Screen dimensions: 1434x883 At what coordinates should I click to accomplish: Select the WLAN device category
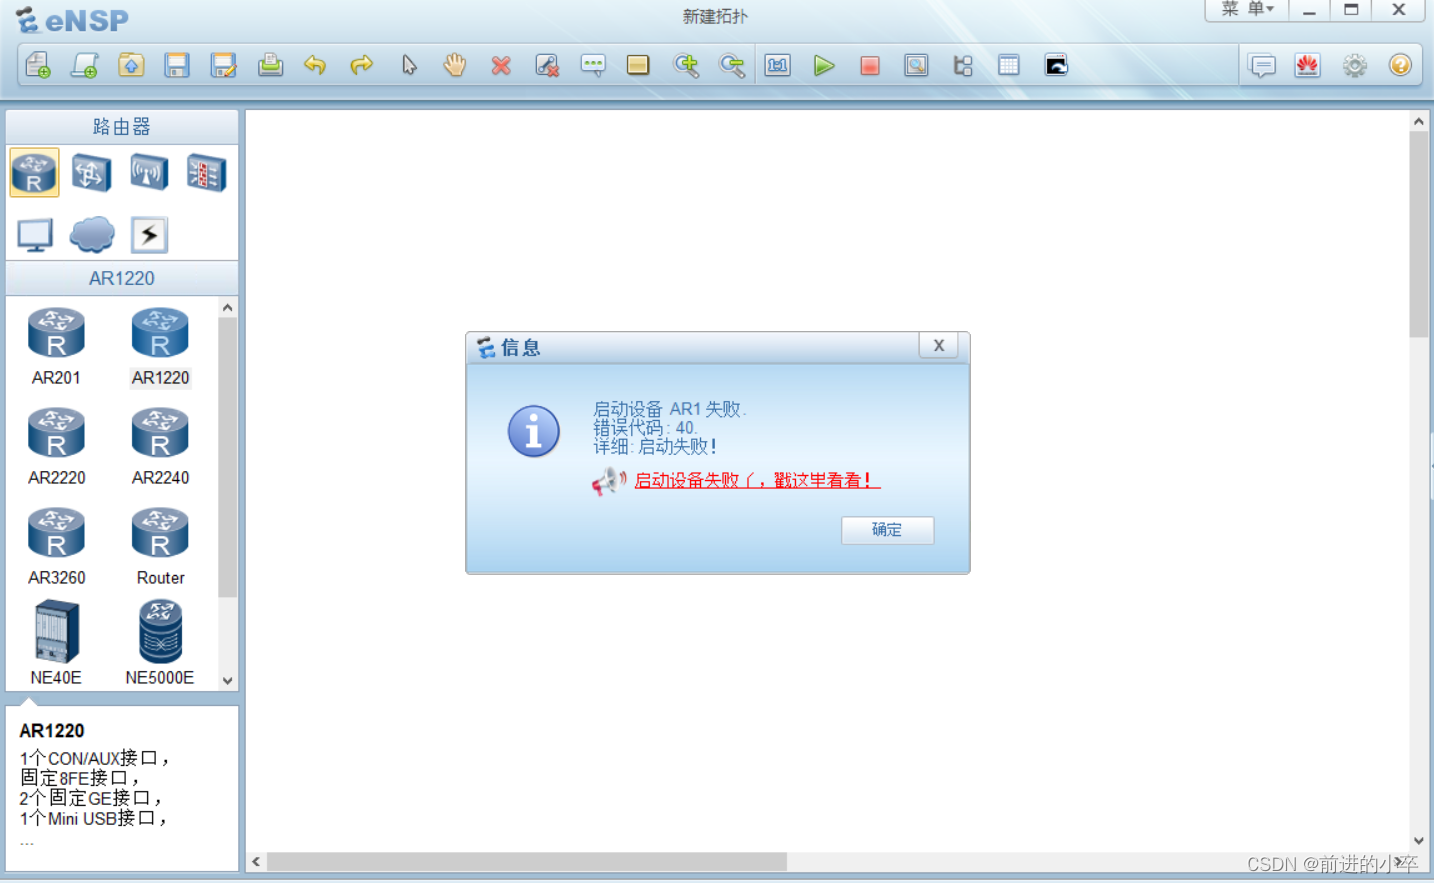[149, 173]
